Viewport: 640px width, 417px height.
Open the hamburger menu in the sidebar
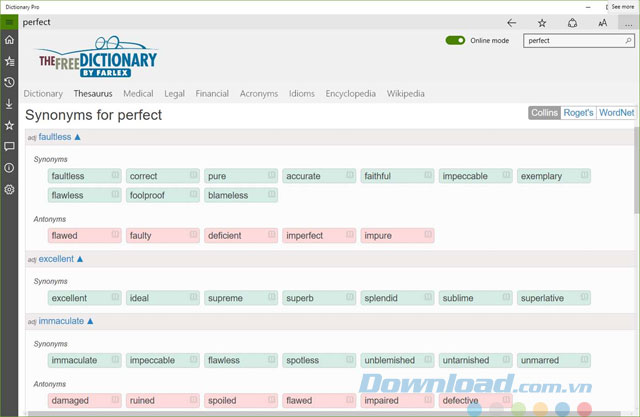[x=9, y=22]
